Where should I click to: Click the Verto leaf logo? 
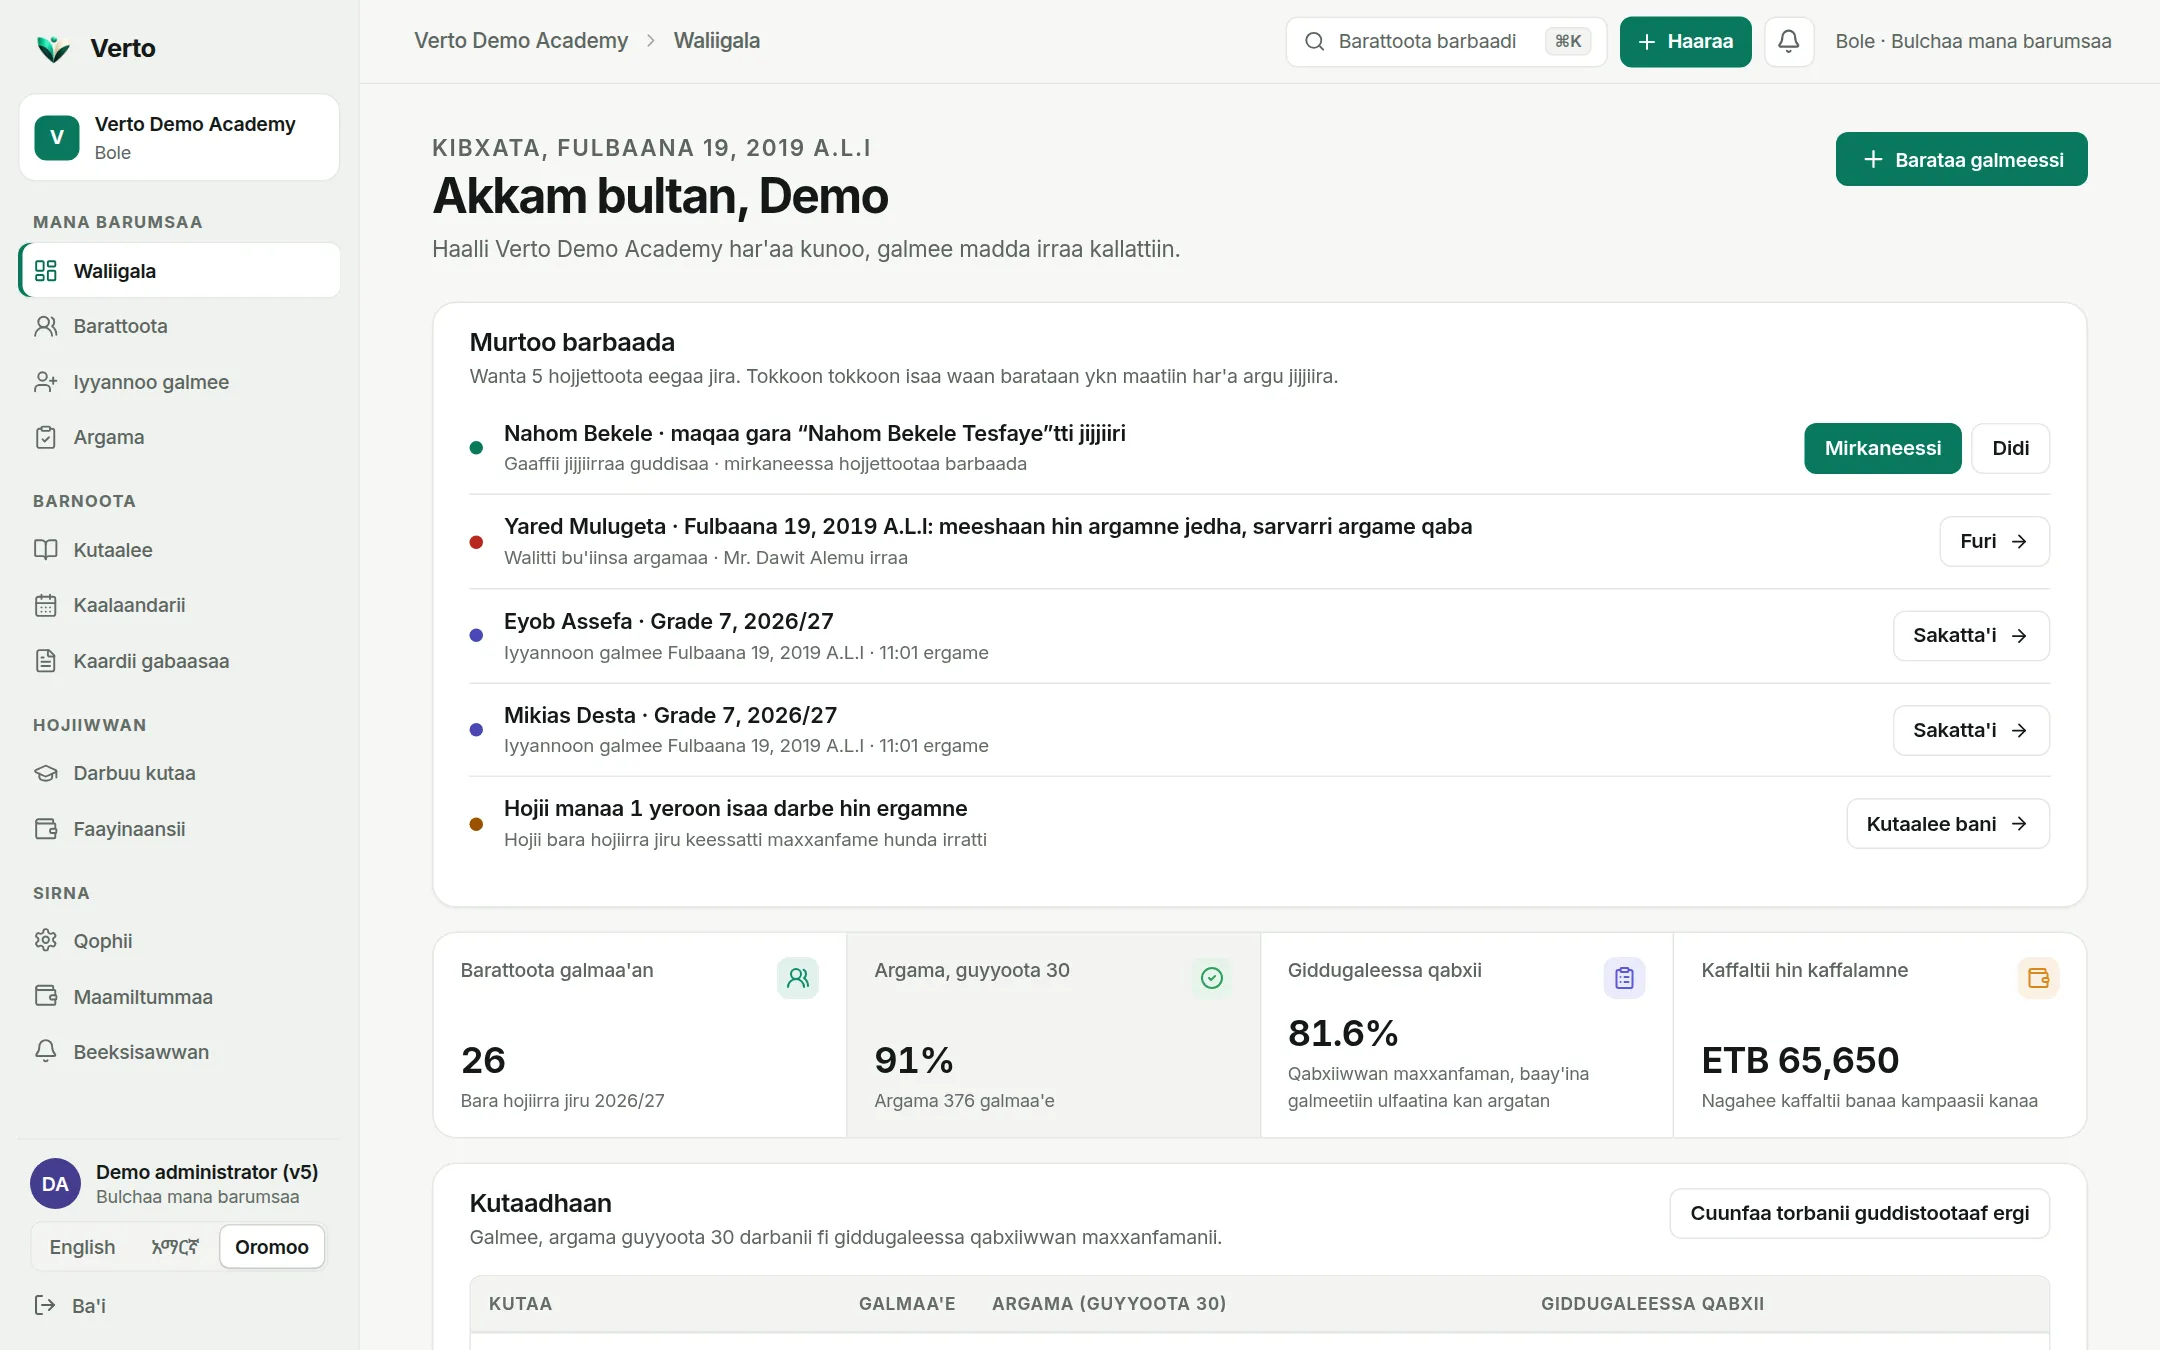(x=53, y=48)
